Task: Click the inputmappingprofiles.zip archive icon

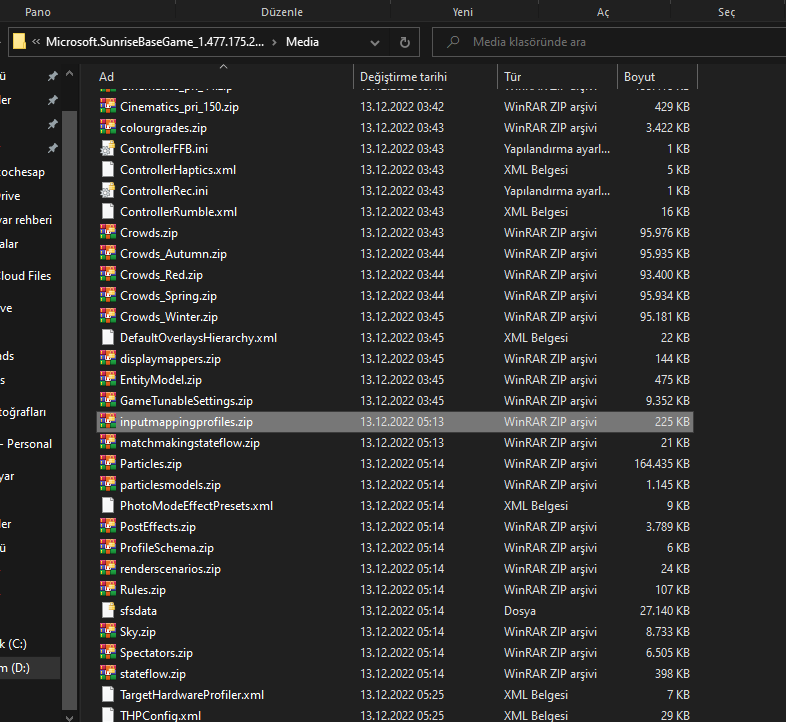Action: click(108, 422)
